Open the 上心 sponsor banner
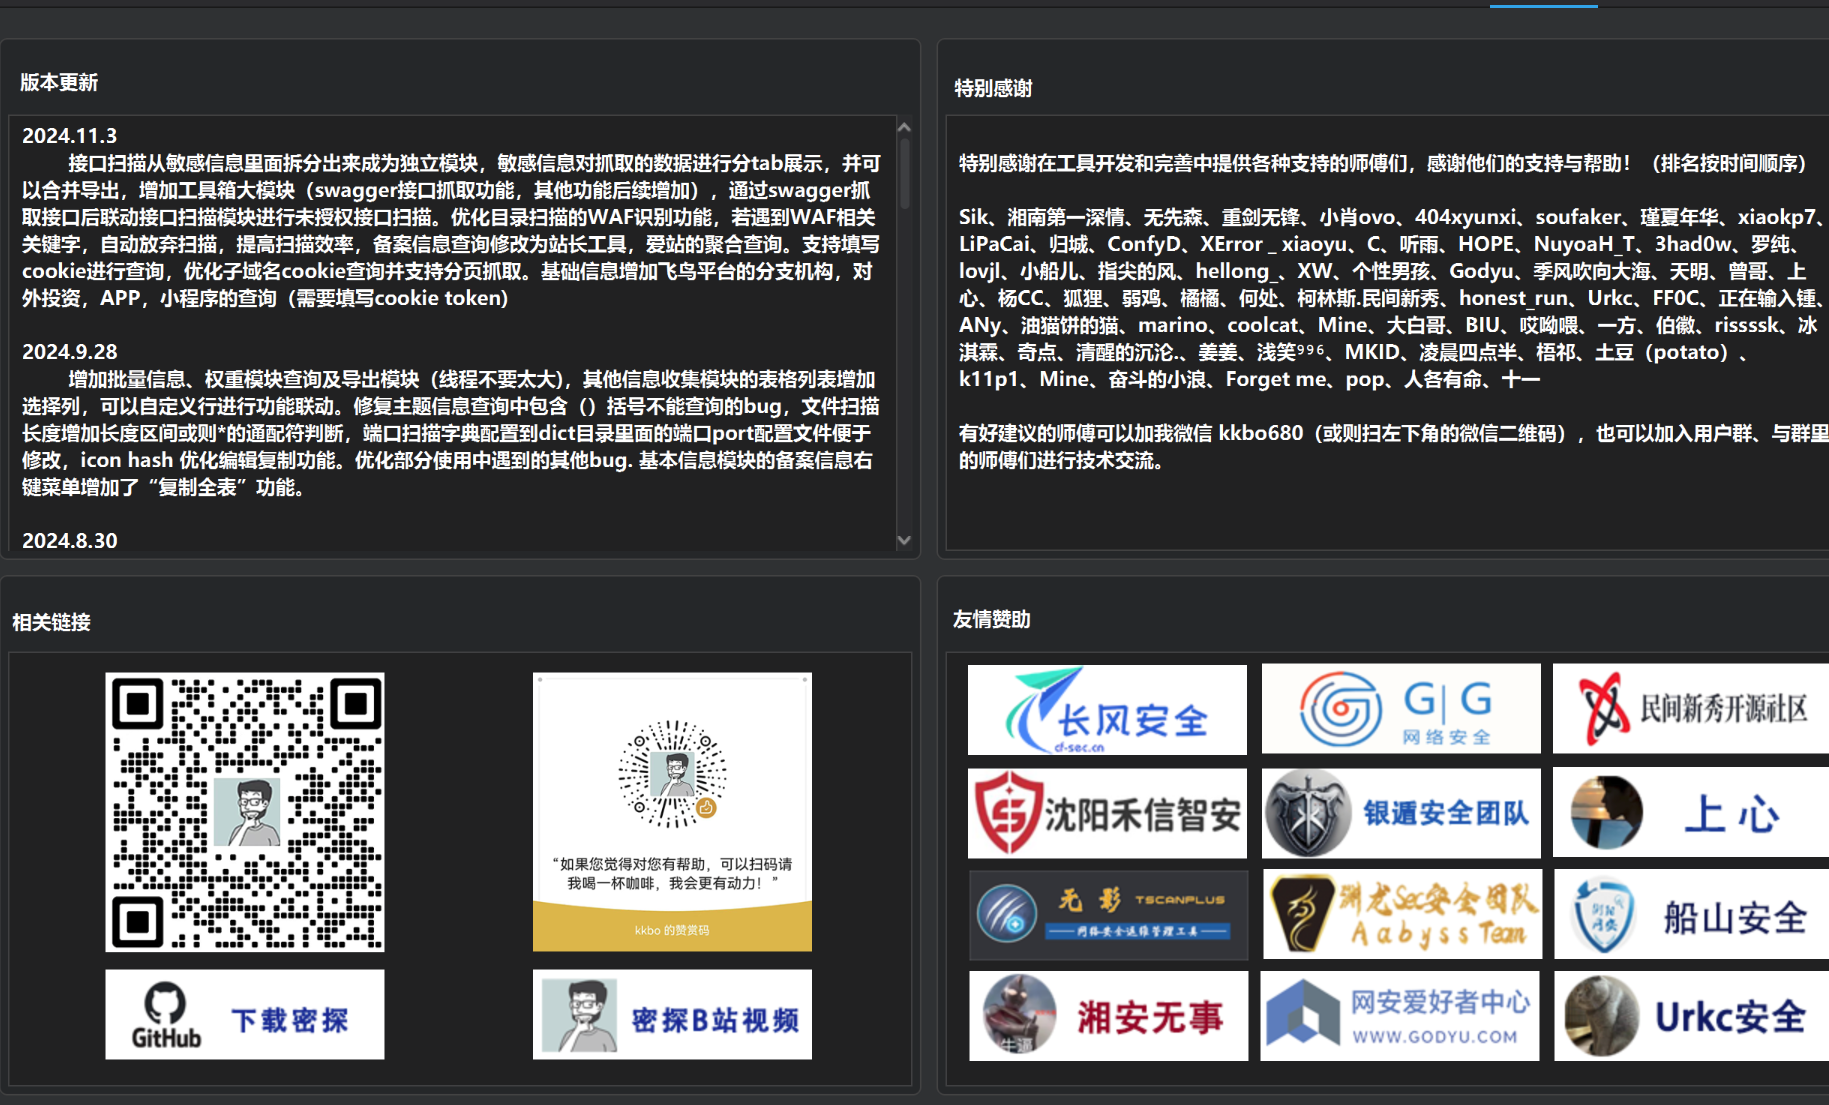This screenshot has width=1829, height=1105. tap(1691, 812)
